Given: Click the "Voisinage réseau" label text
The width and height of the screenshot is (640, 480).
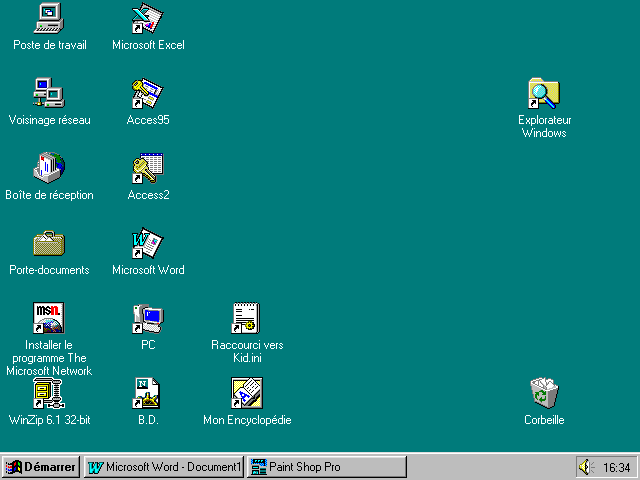Looking at the screenshot, I should point(49,120).
